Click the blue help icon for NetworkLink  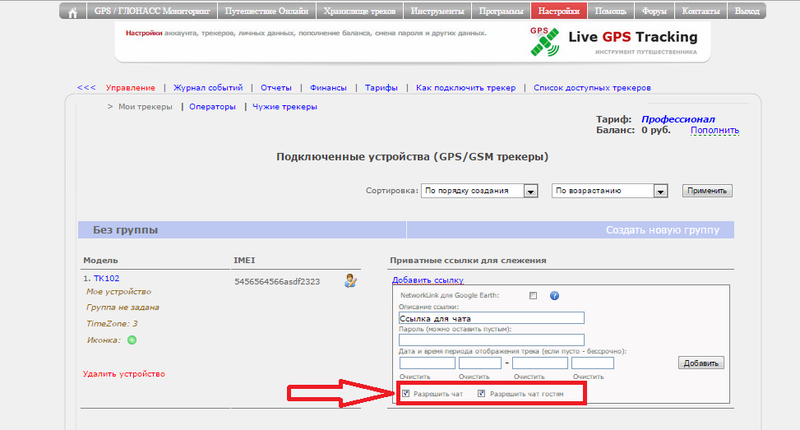coord(554,296)
